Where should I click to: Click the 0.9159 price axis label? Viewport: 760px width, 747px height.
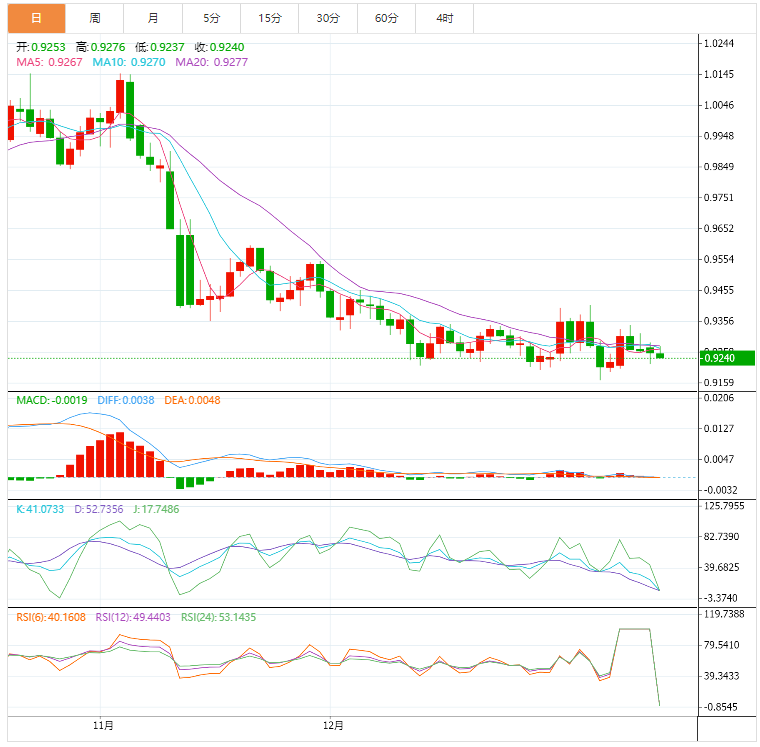point(719,382)
